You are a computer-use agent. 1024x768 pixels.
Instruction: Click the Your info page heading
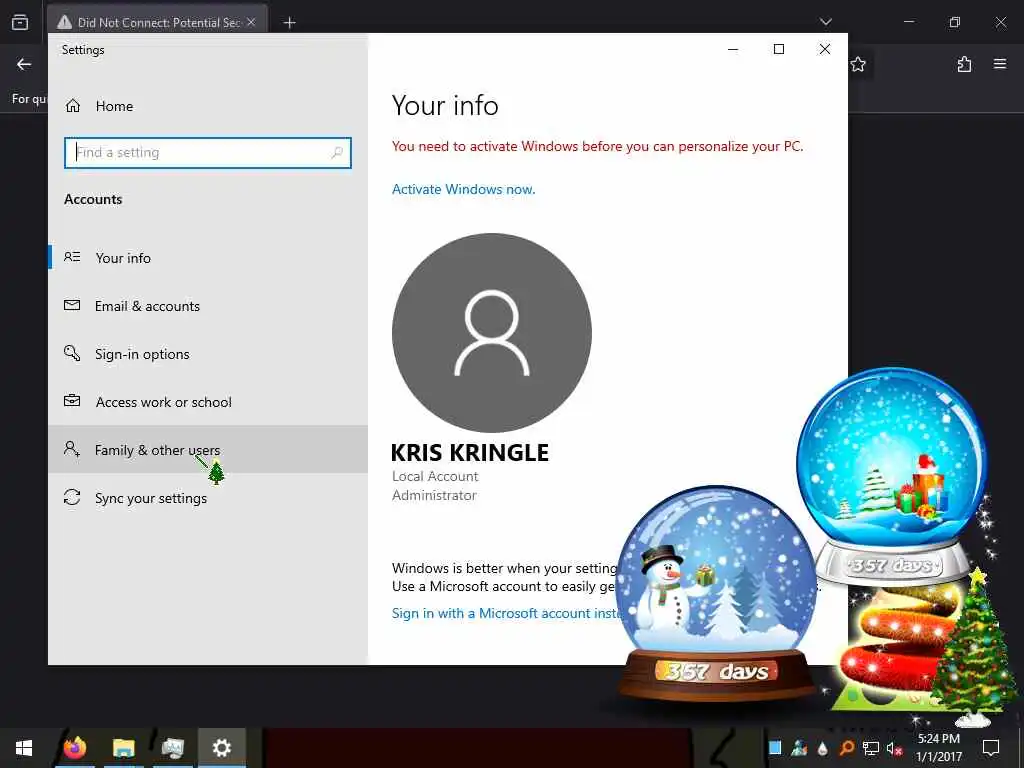click(445, 106)
